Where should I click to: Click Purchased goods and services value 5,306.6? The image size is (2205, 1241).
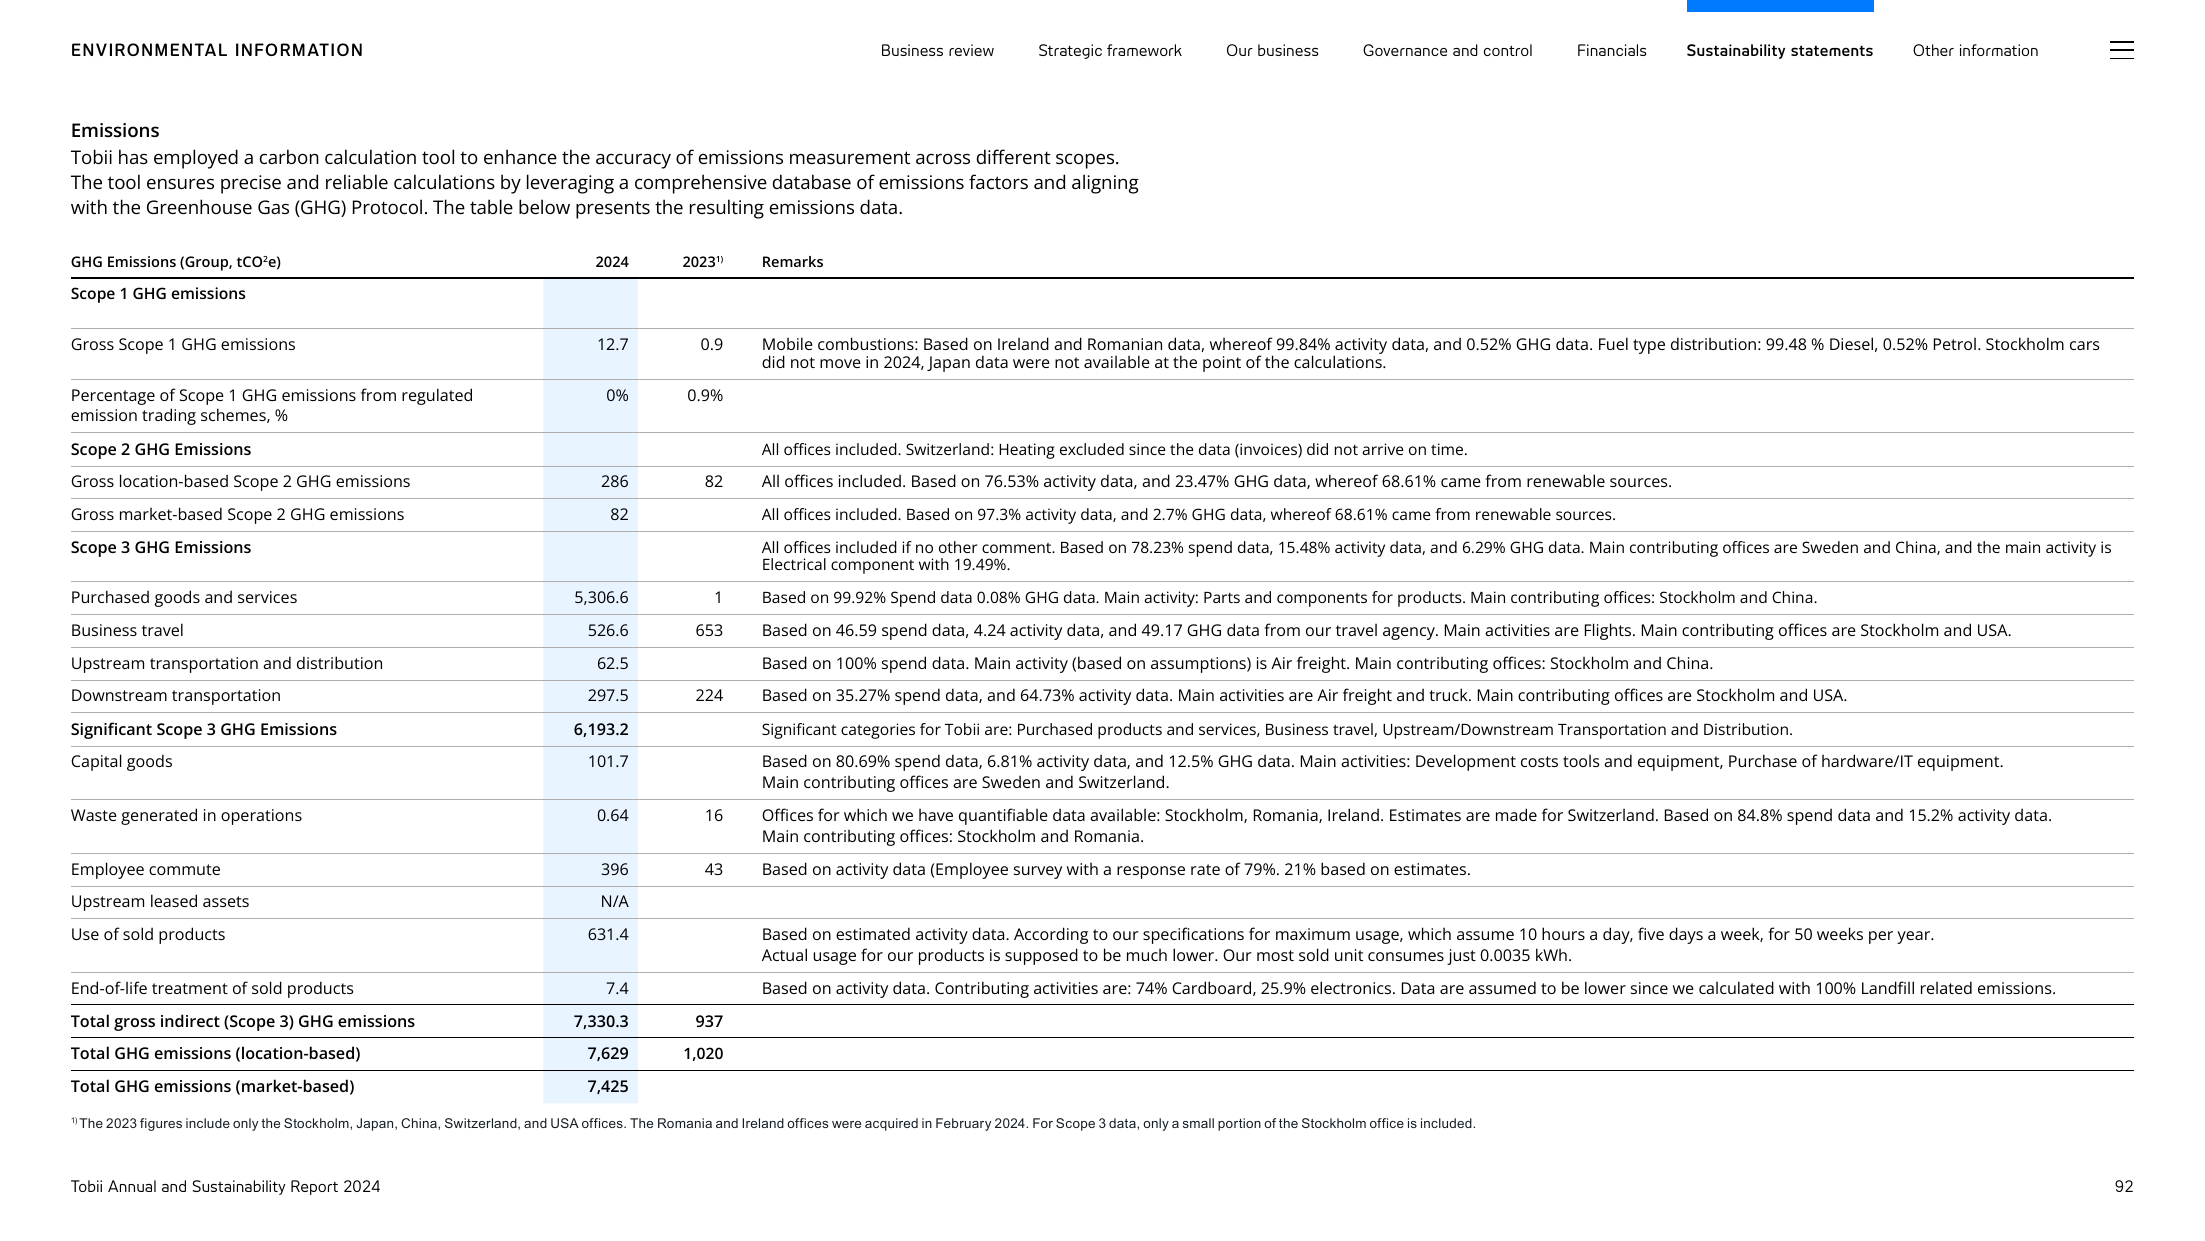coord(601,598)
